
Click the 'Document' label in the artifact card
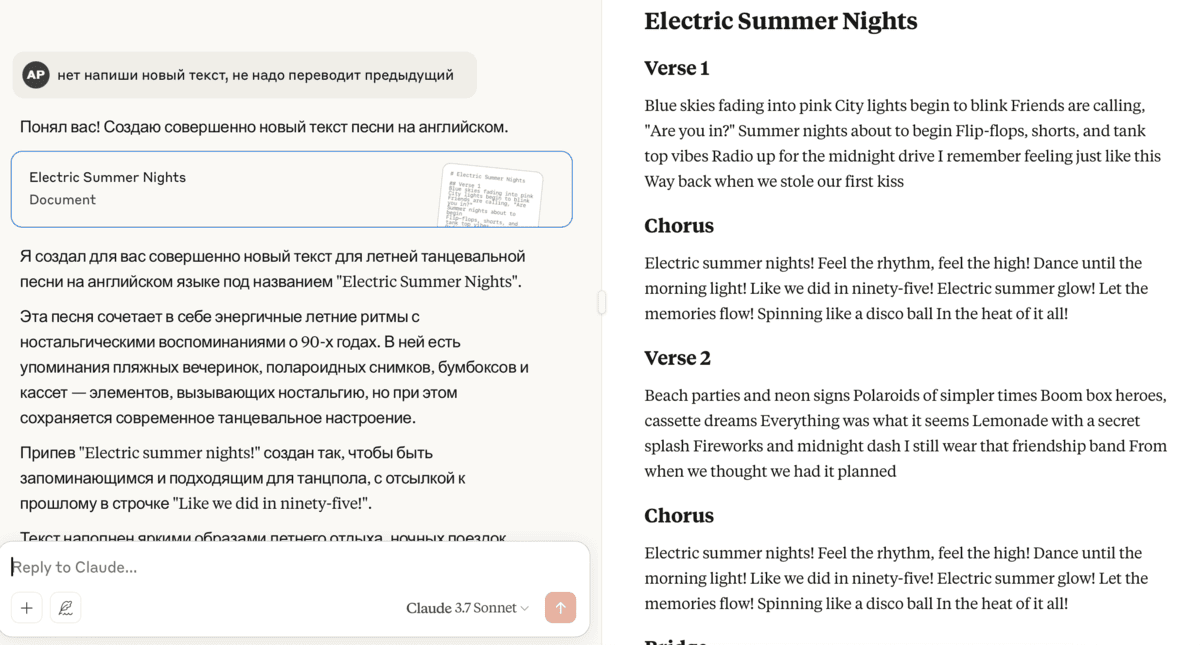coord(62,200)
